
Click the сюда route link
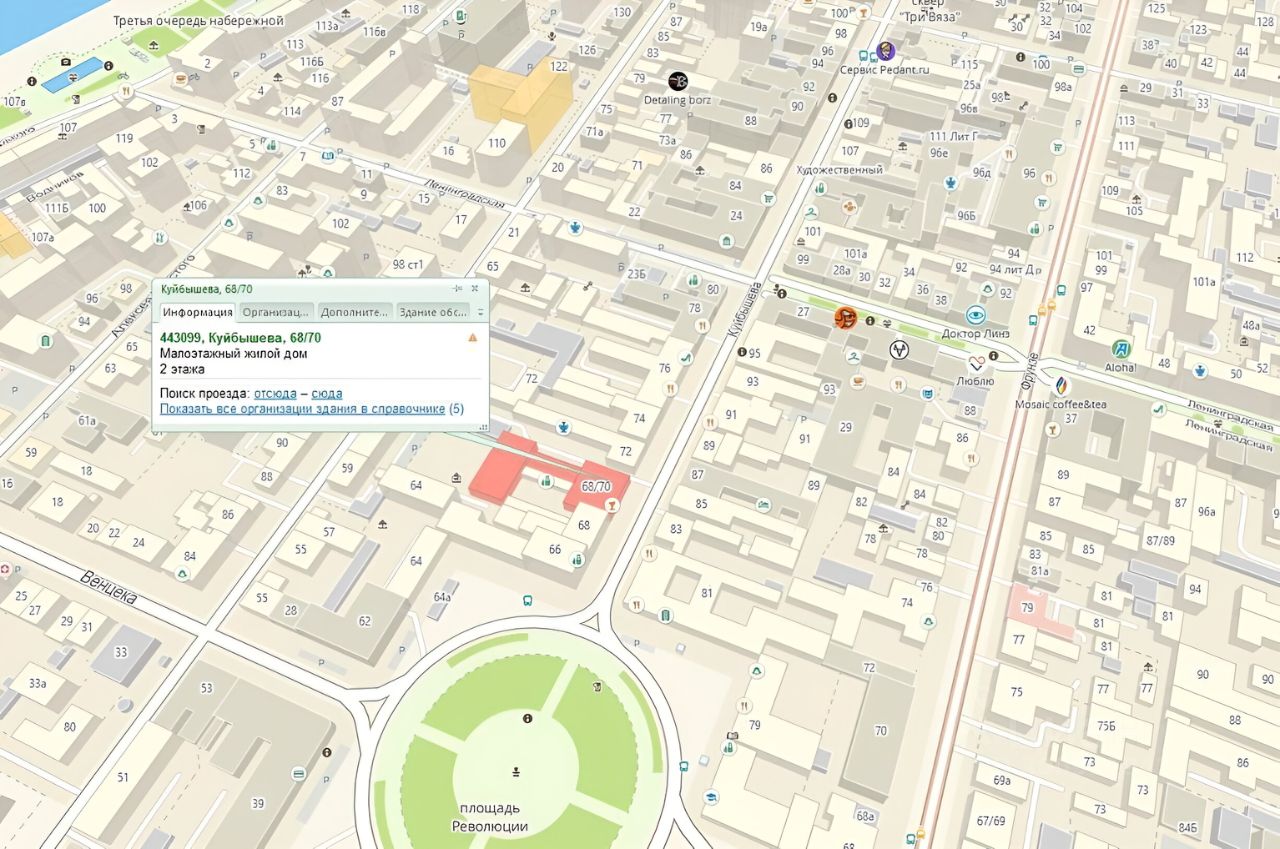(327, 394)
